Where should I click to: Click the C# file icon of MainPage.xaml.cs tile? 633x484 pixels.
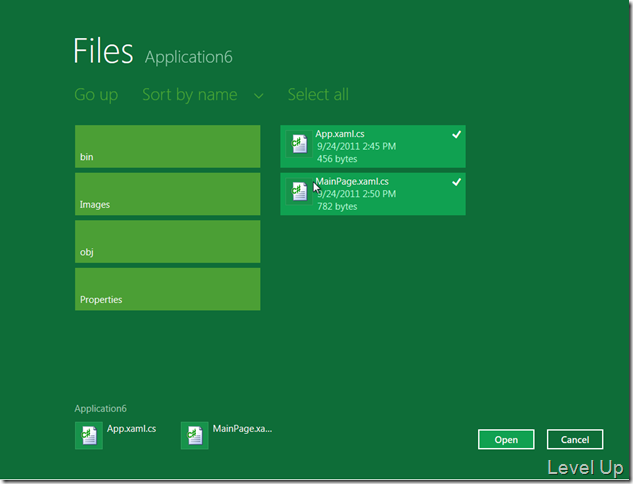click(299, 191)
